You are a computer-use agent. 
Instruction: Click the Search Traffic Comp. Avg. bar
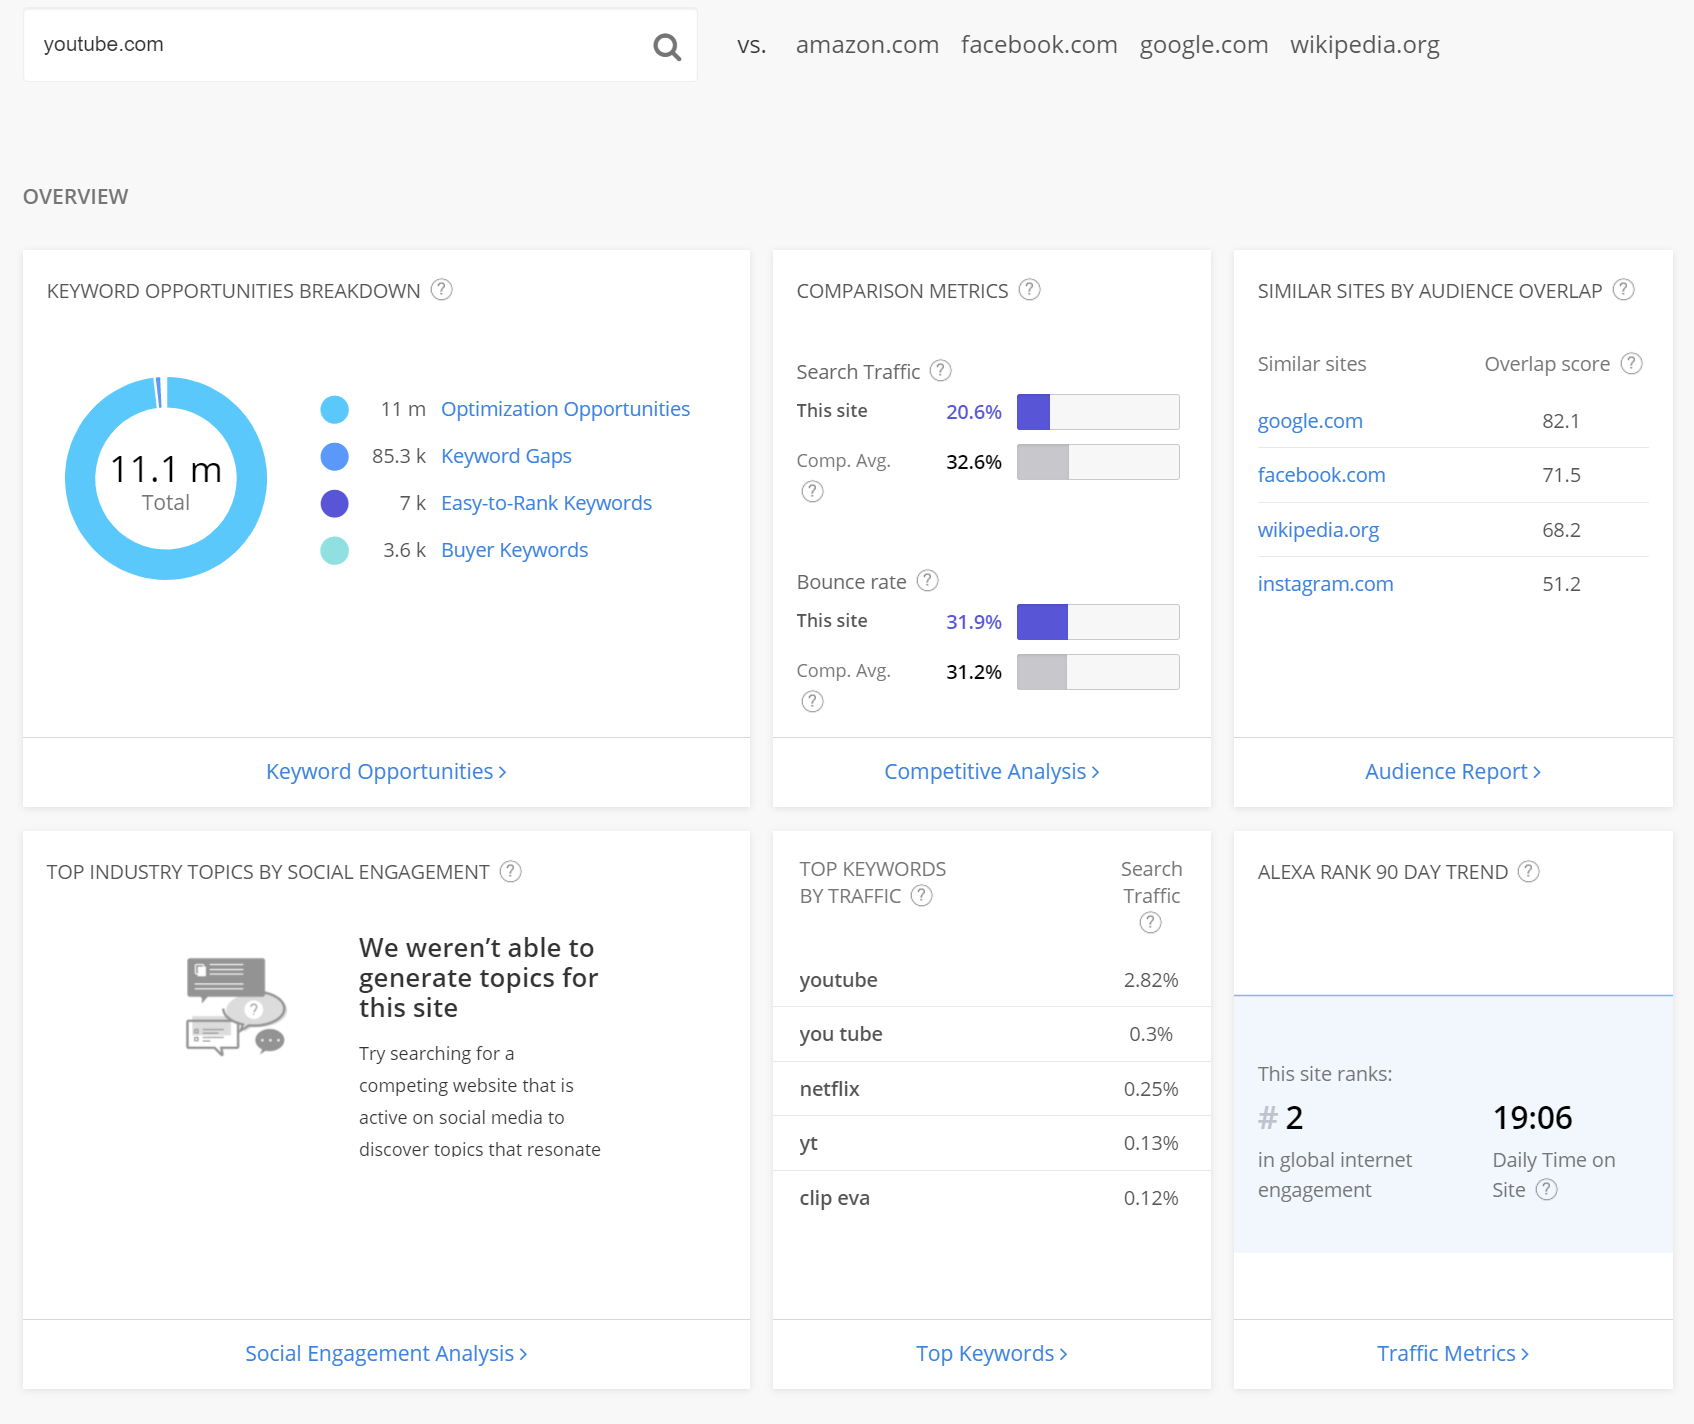[1098, 462]
